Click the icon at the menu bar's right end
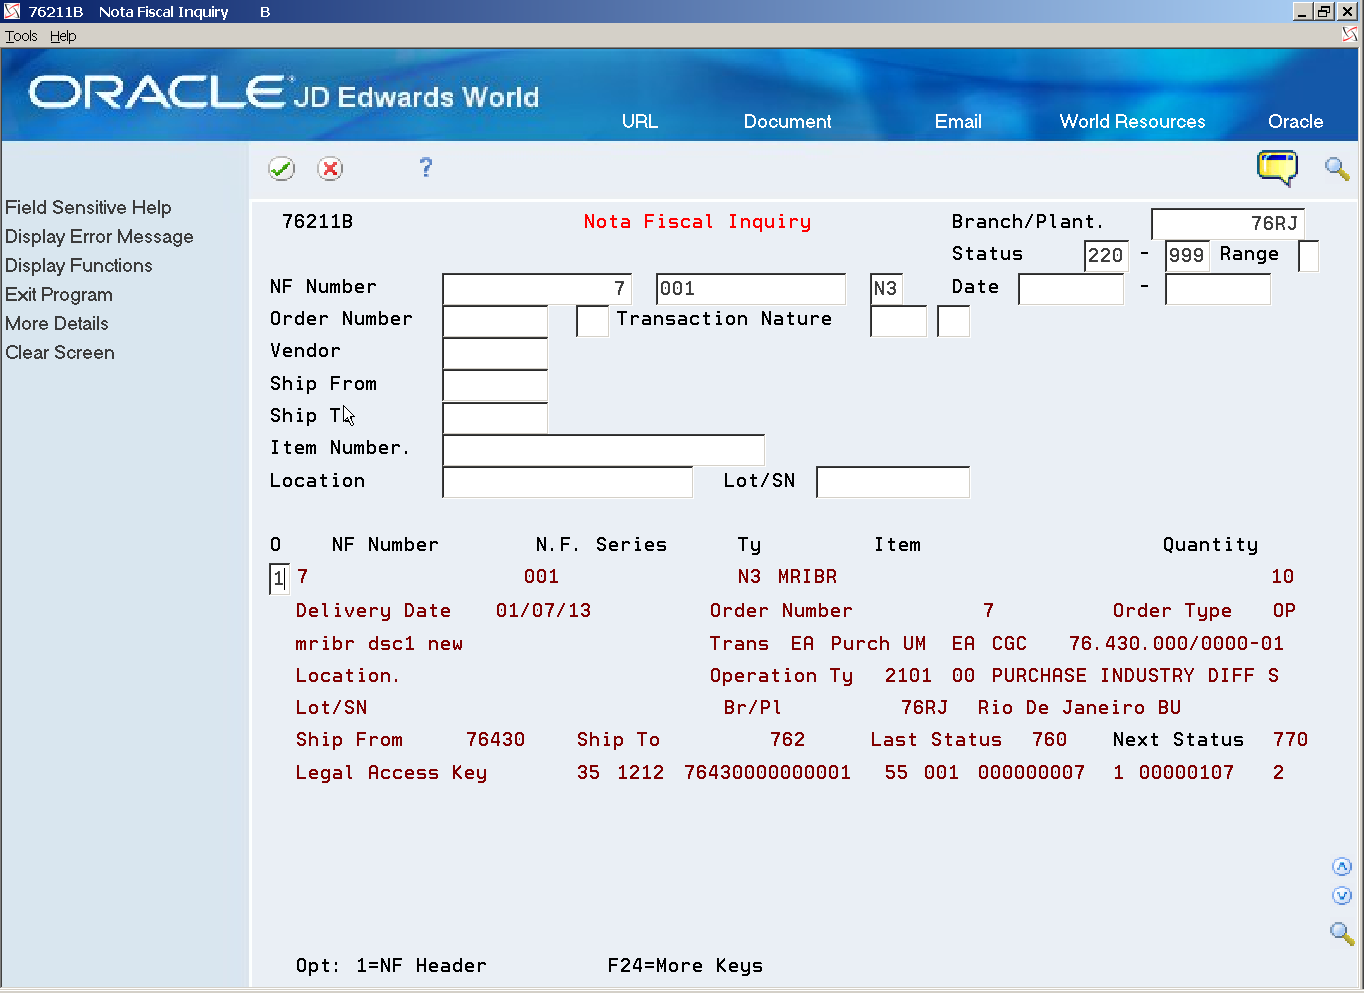Screen dimensions: 1364x993 (x=1350, y=35)
